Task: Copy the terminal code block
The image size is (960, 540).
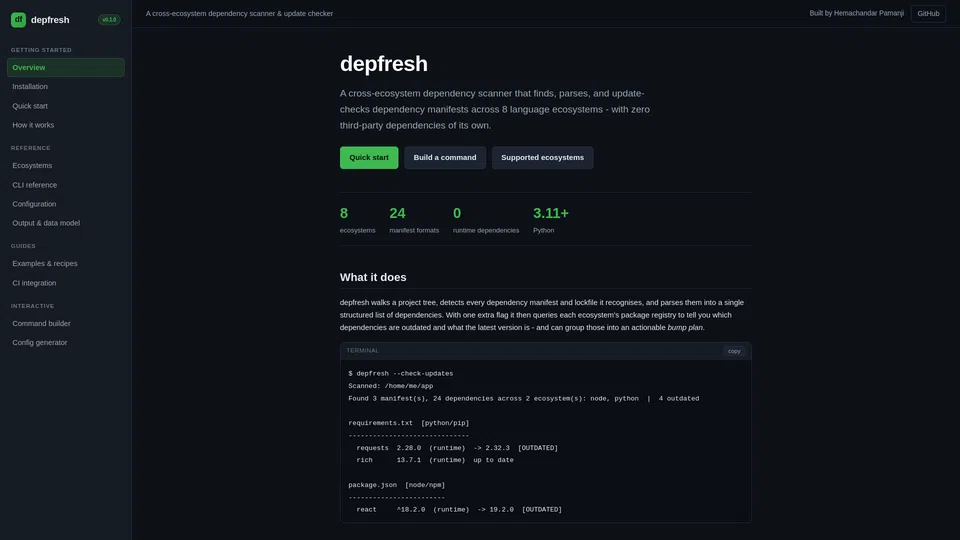Action: tap(734, 351)
